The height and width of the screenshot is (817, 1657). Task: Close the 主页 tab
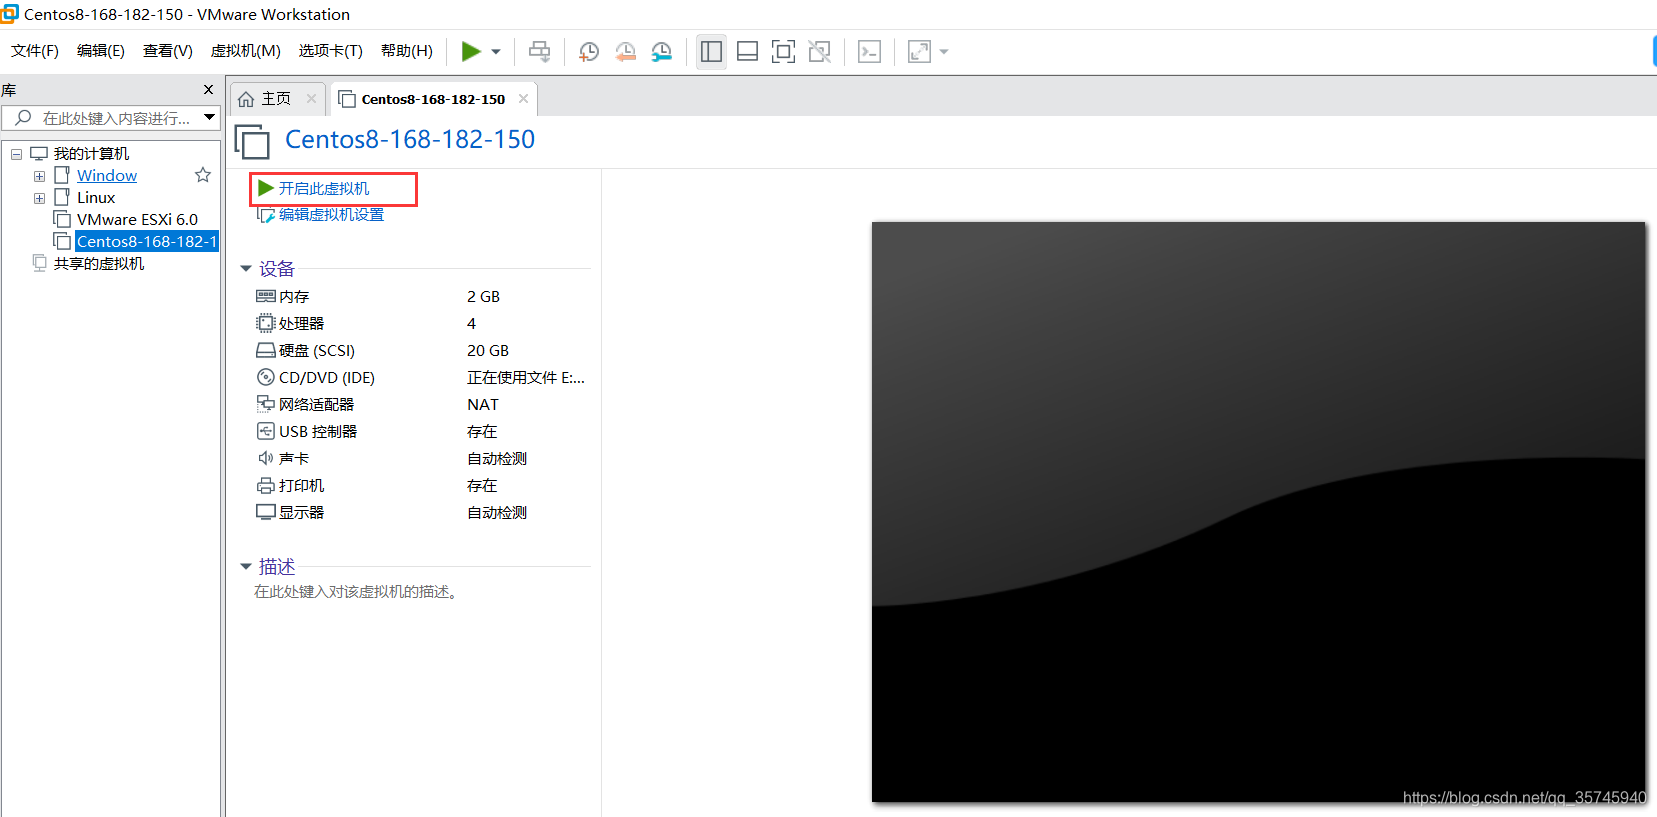tap(311, 98)
